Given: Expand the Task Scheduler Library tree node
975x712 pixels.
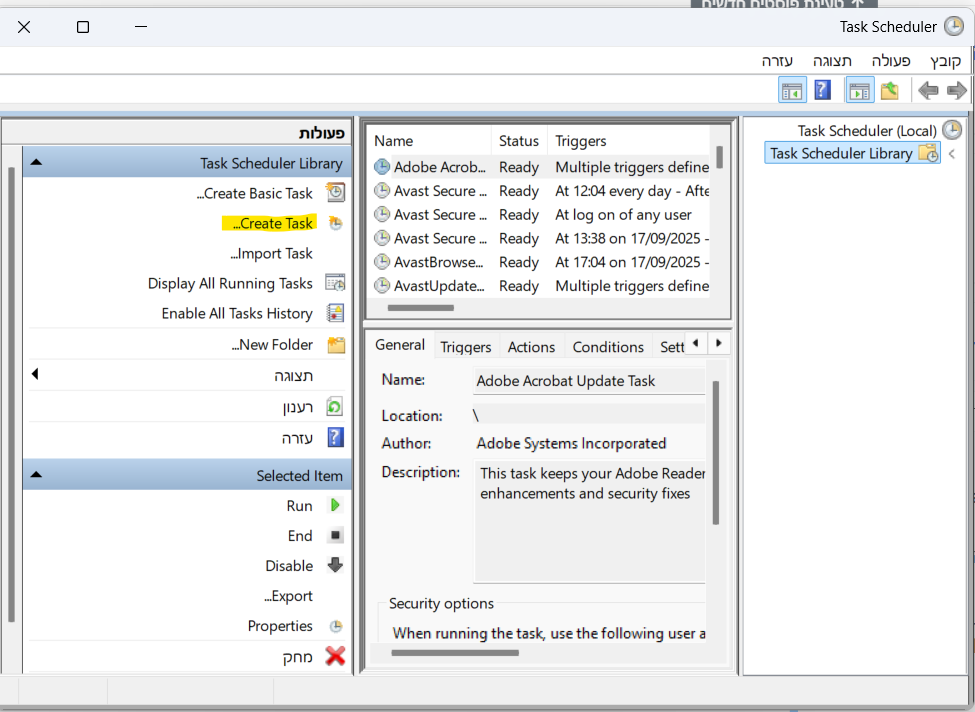Looking at the screenshot, I should (951, 154).
